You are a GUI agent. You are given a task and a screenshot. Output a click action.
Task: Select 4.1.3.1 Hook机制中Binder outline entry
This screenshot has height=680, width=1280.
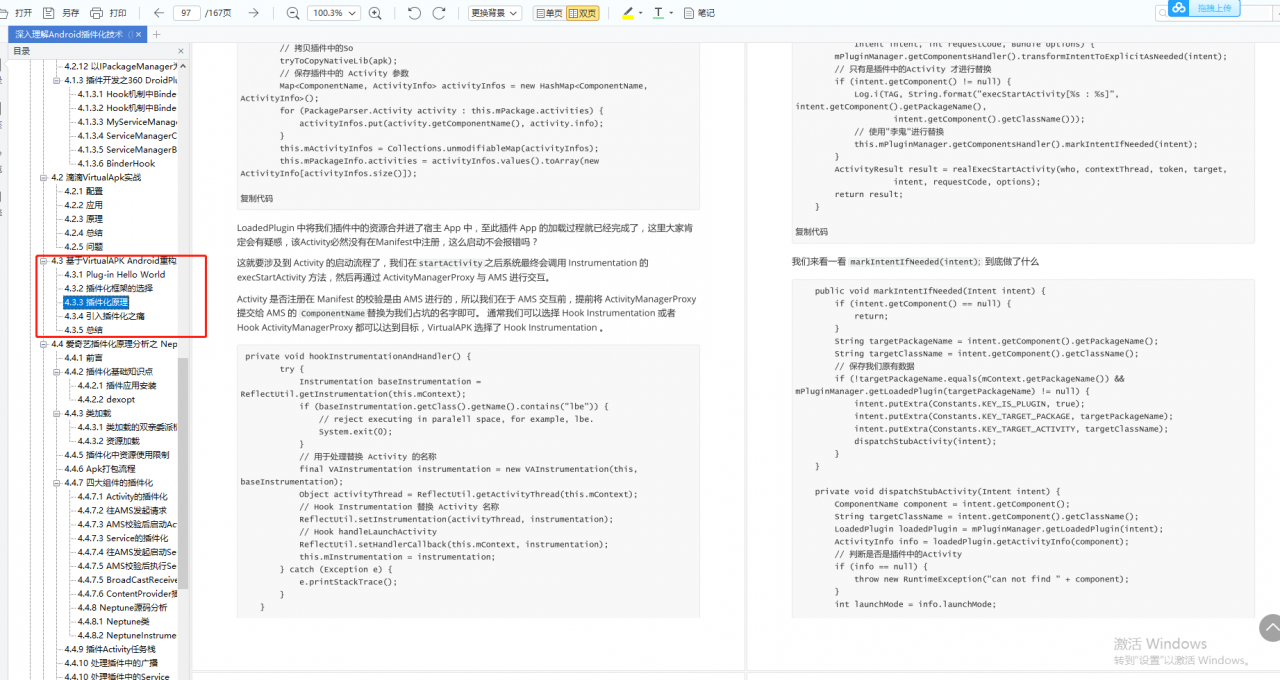pos(127,94)
